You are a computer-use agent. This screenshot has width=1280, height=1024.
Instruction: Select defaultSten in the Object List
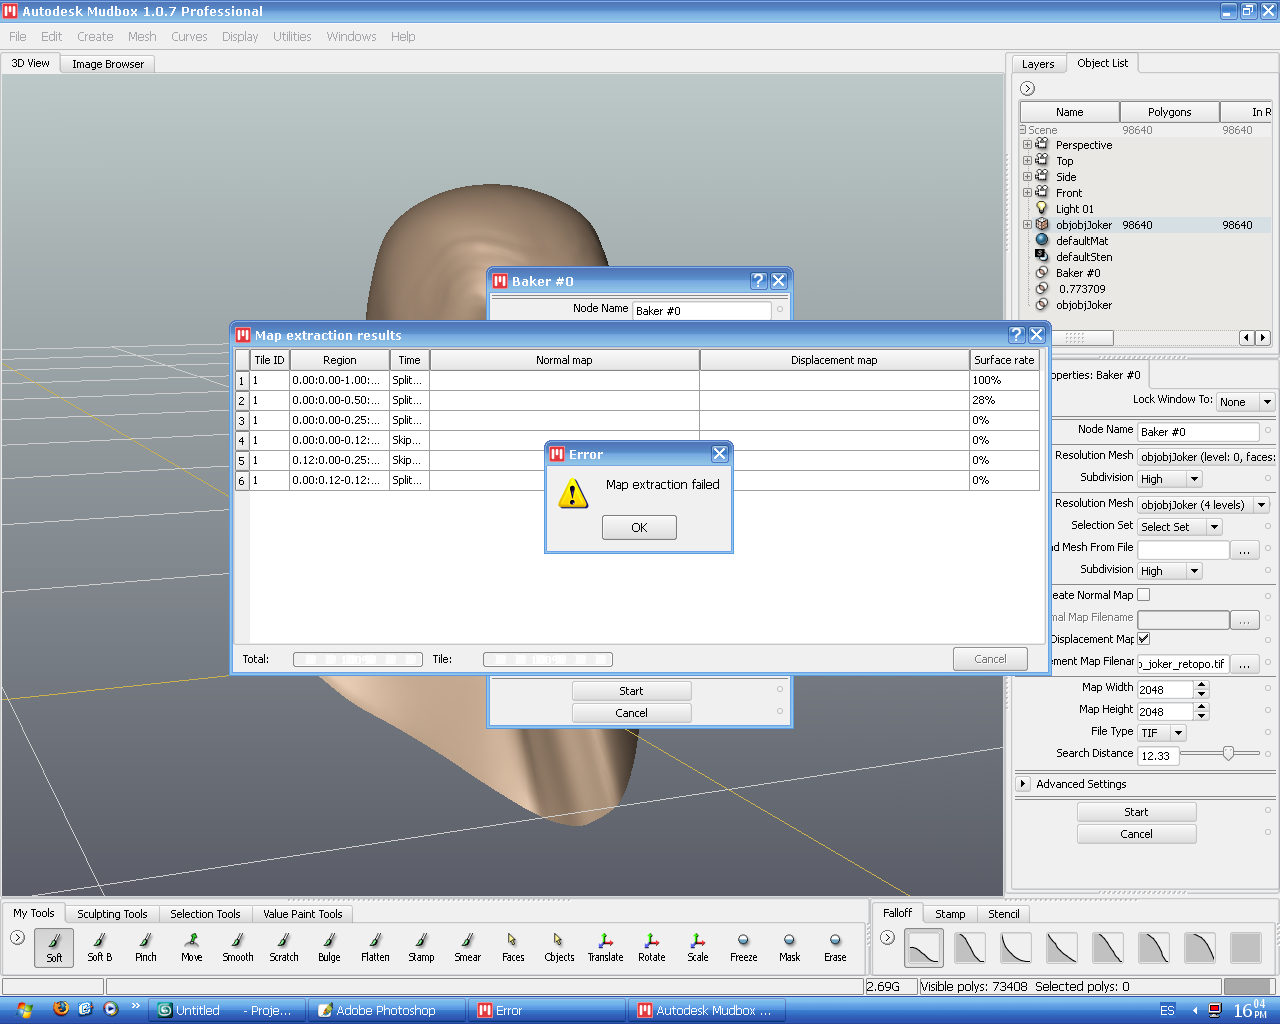(x=1084, y=257)
